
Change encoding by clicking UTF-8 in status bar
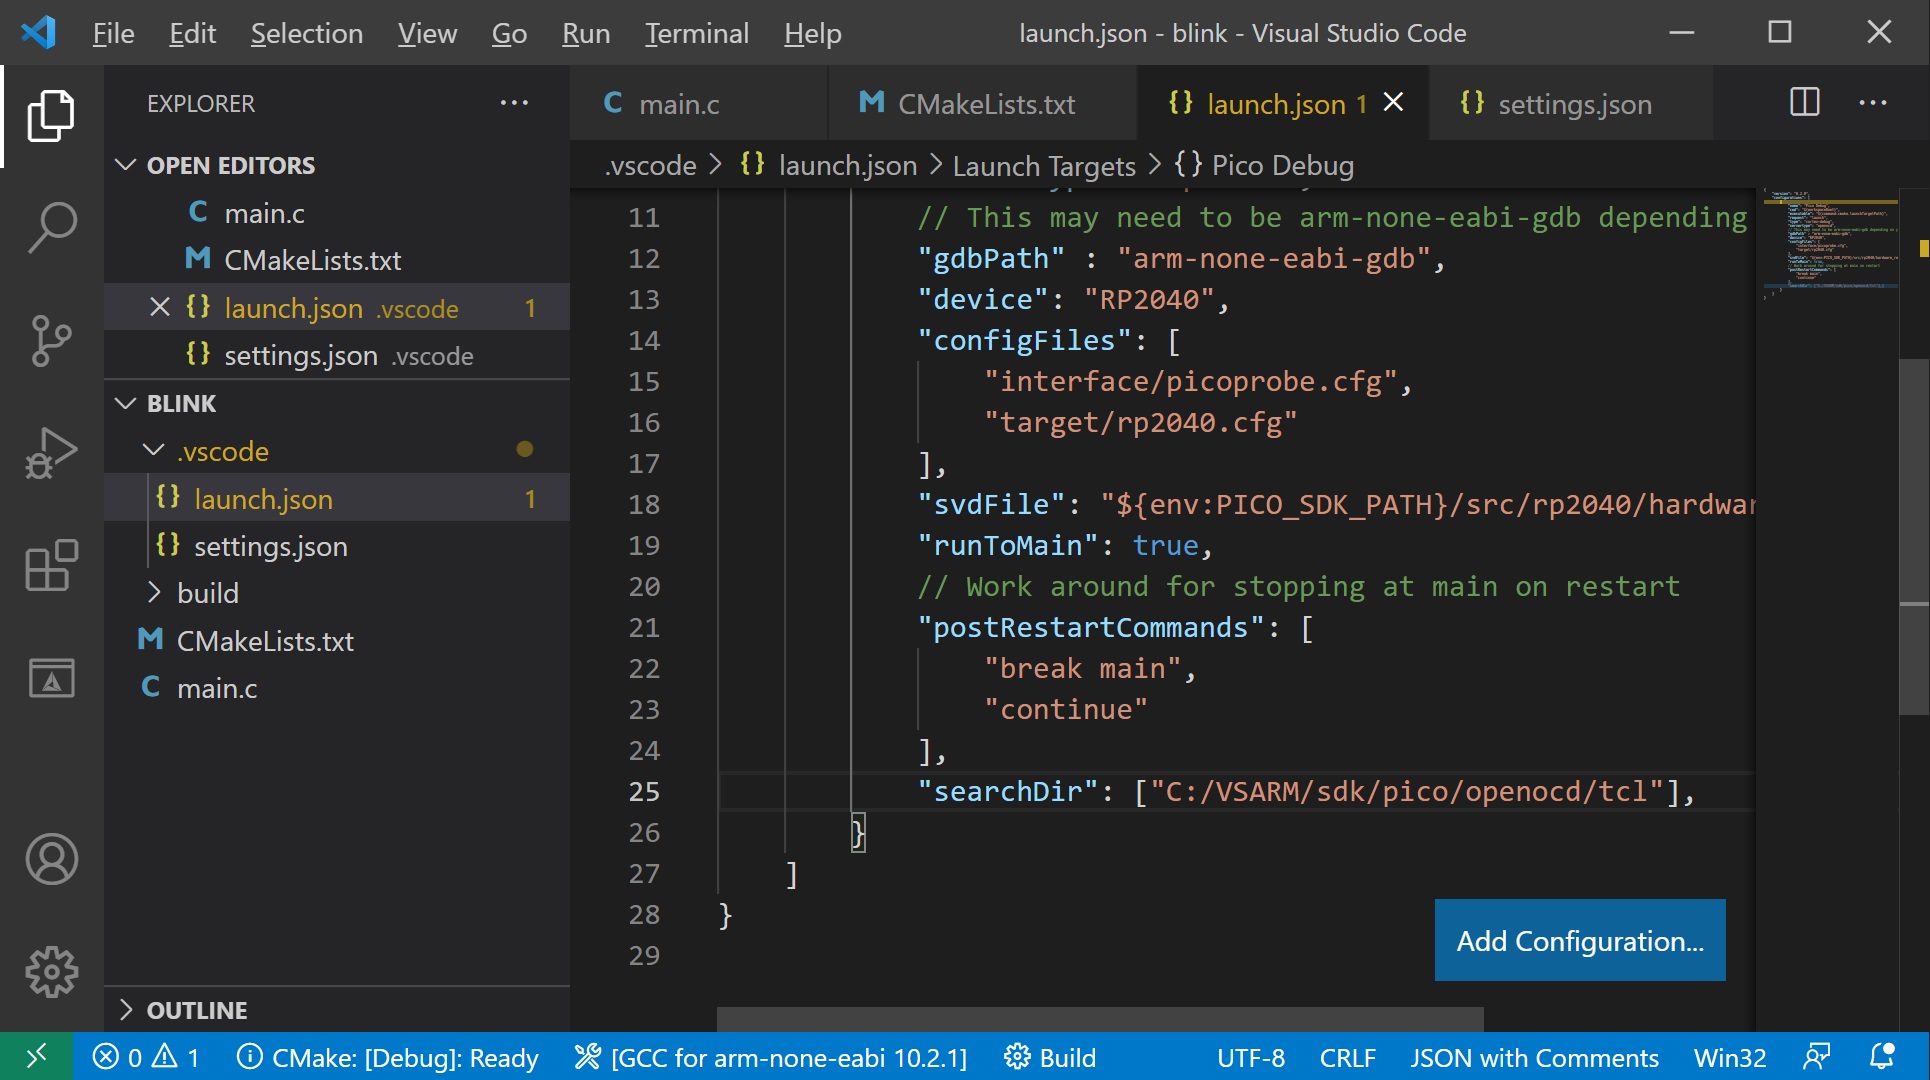tap(1249, 1057)
